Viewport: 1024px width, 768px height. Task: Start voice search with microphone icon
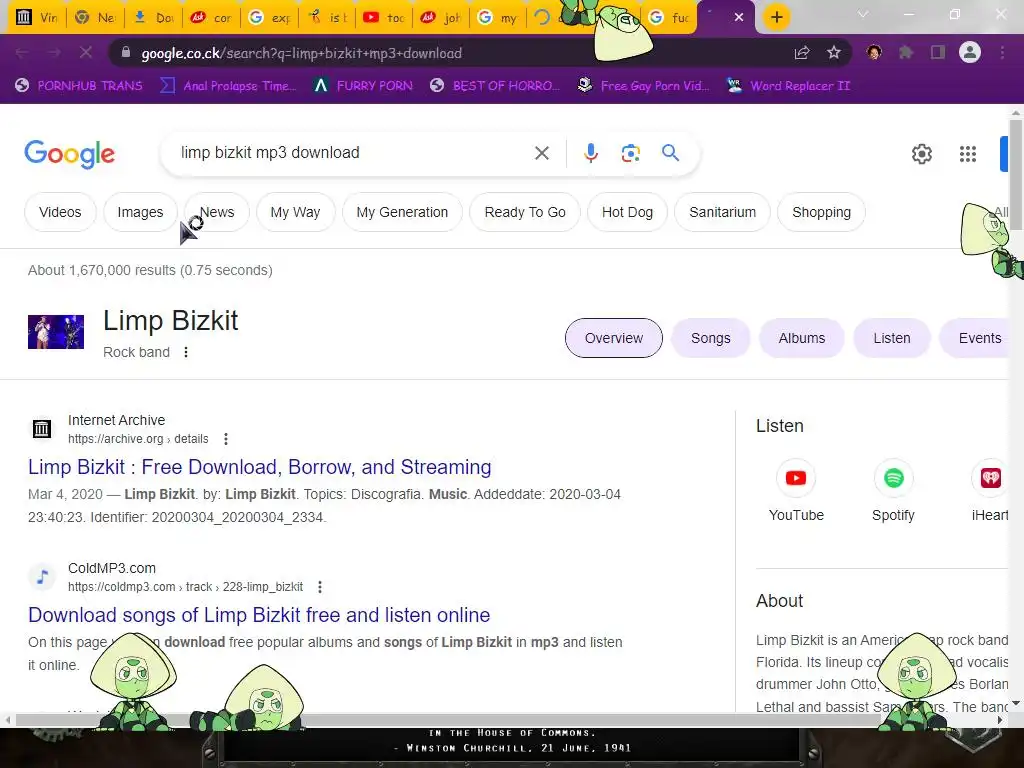590,153
